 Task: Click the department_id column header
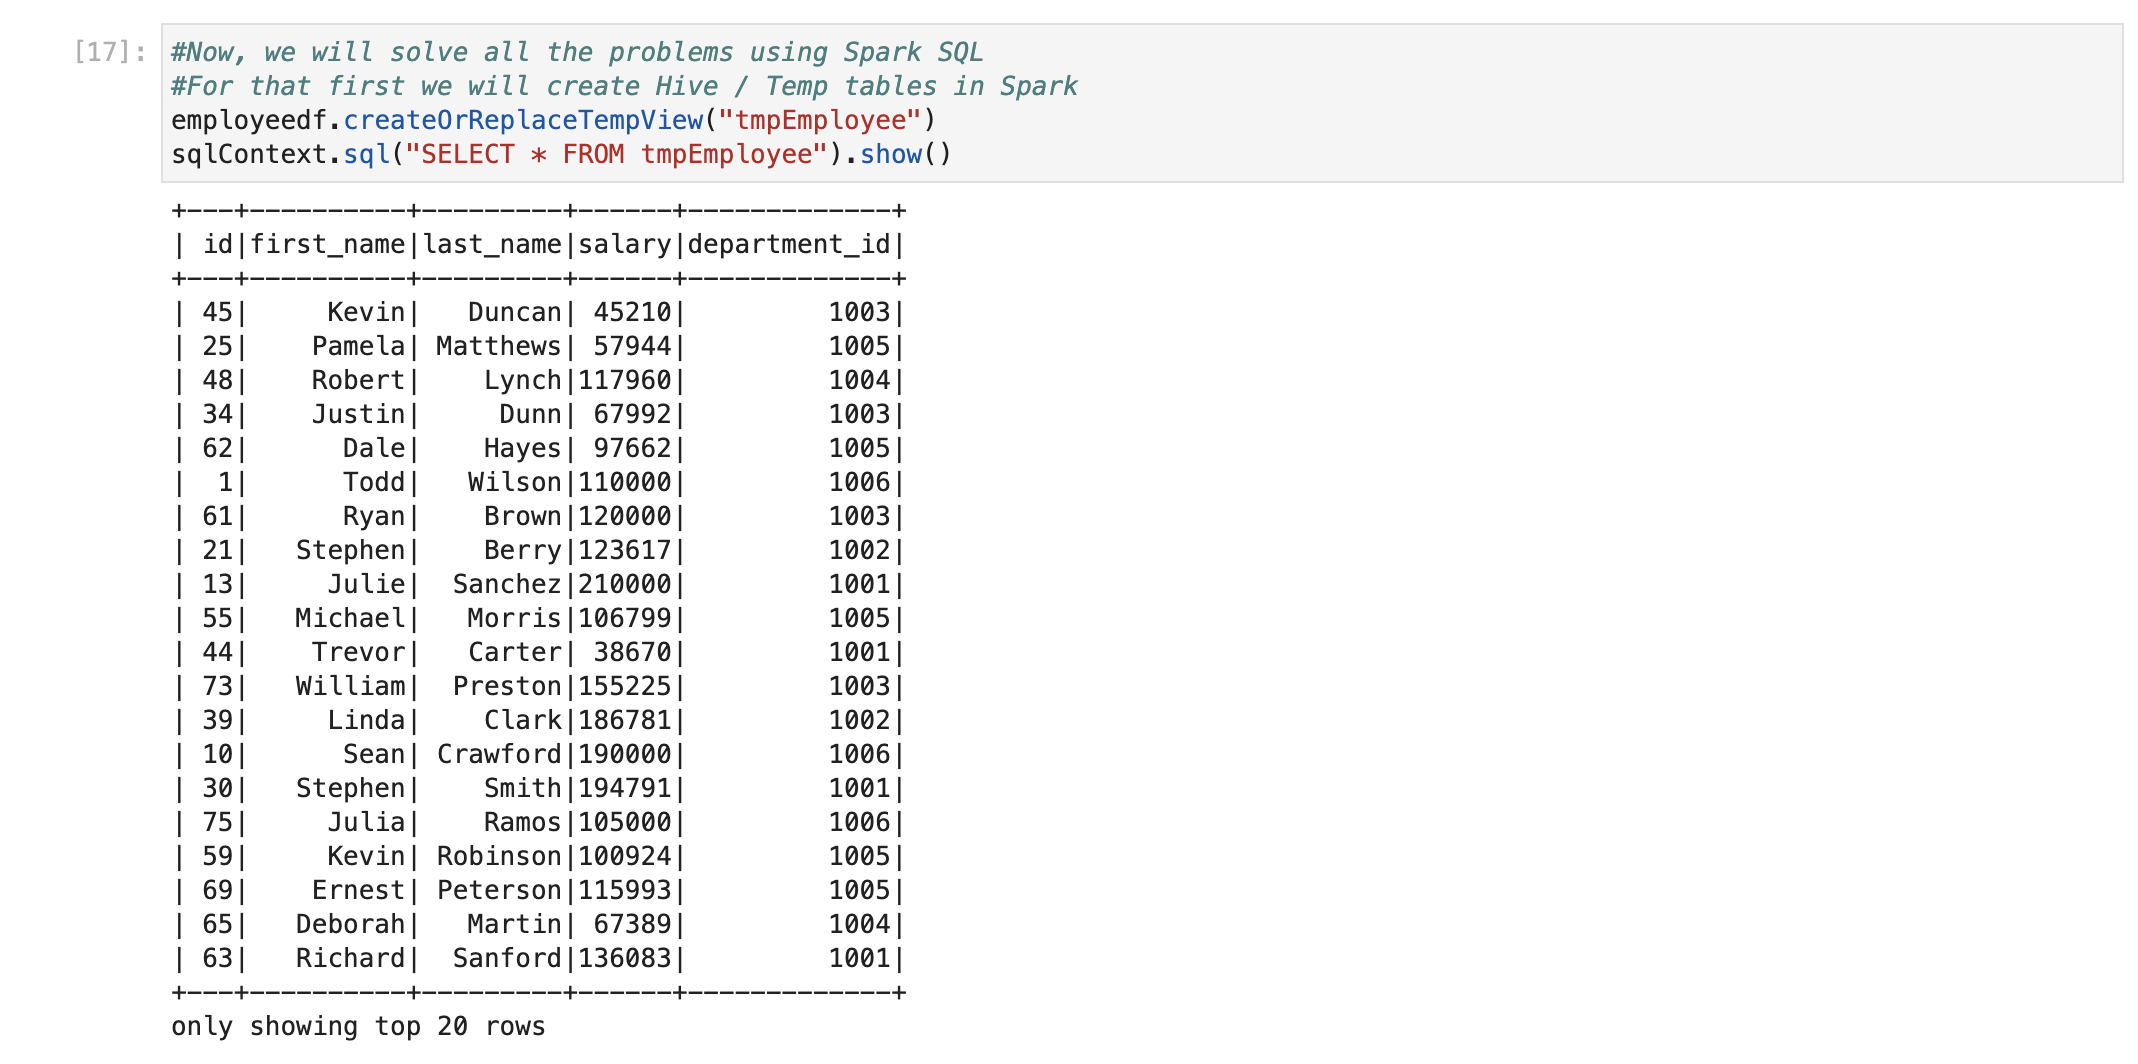788,244
